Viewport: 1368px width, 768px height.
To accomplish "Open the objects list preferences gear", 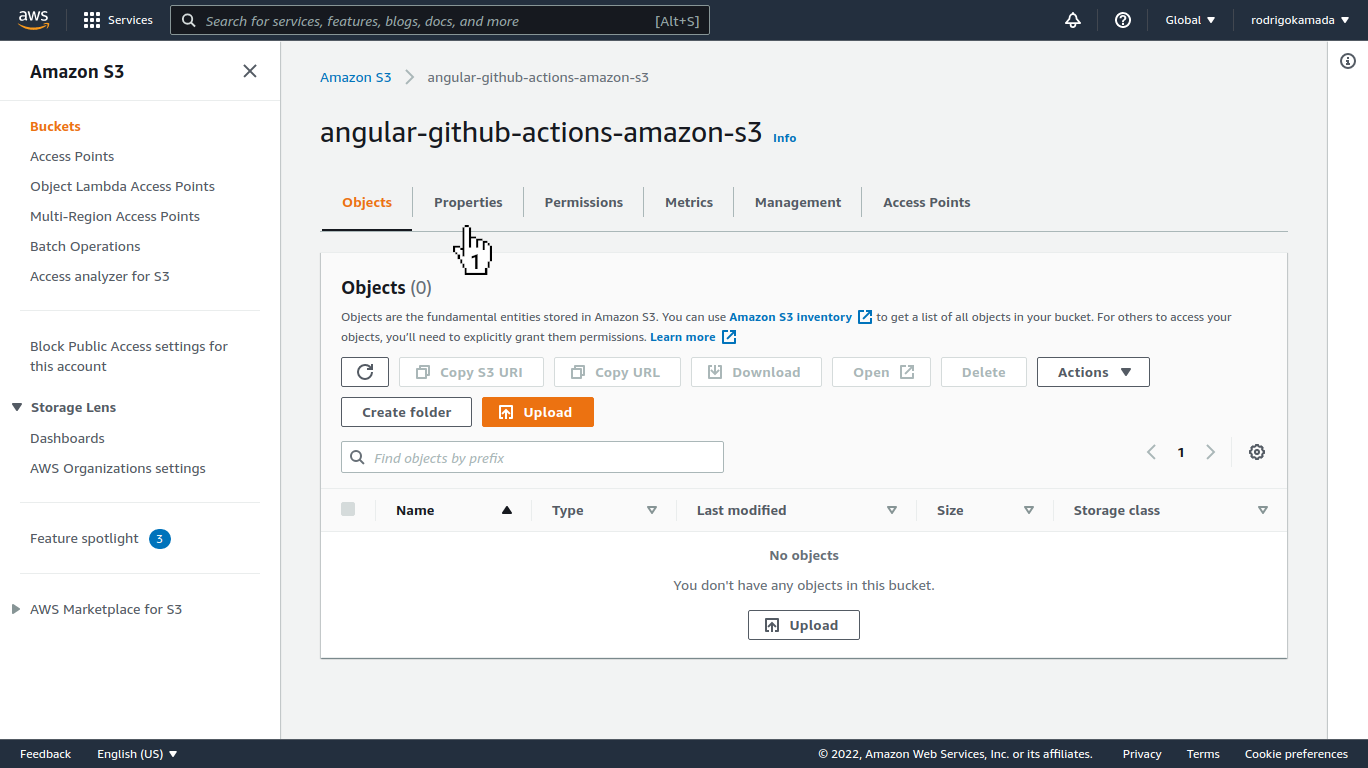I will point(1257,452).
